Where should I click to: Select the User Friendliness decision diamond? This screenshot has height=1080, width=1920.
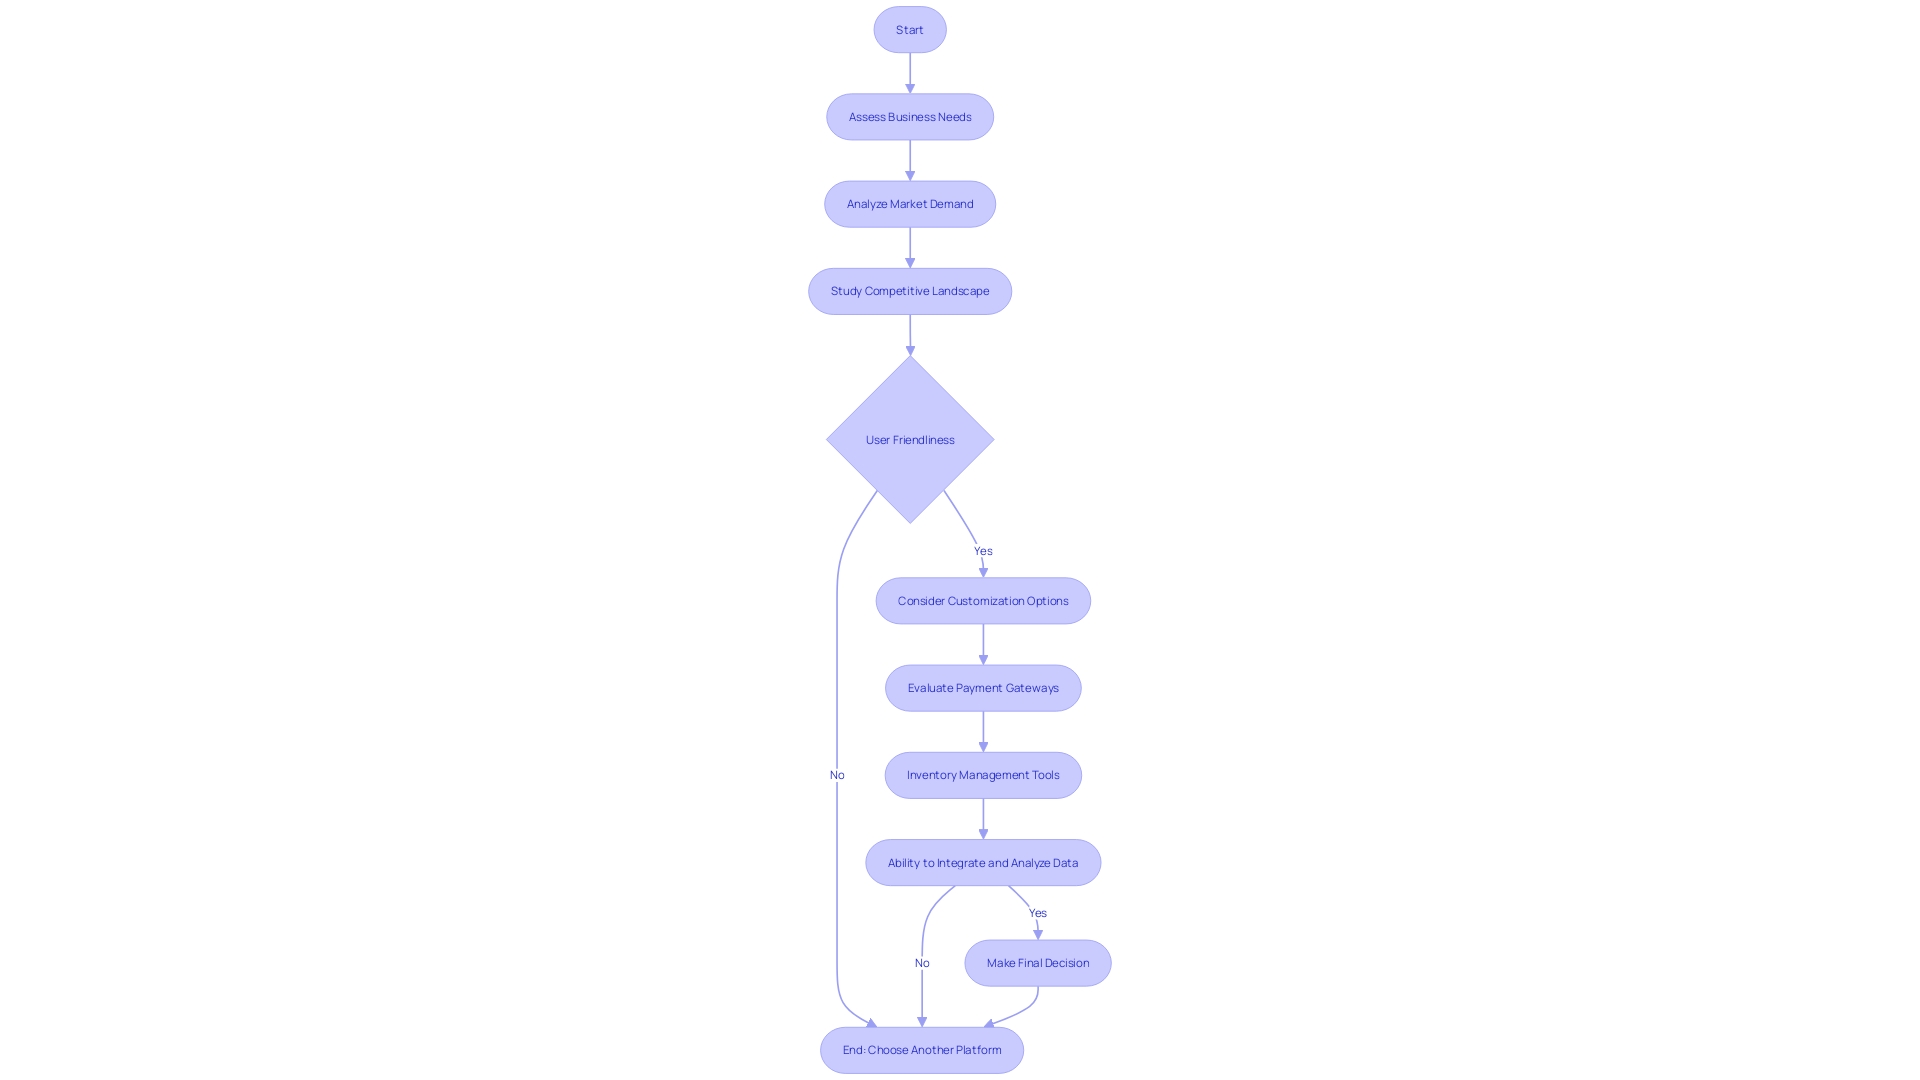click(x=910, y=439)
